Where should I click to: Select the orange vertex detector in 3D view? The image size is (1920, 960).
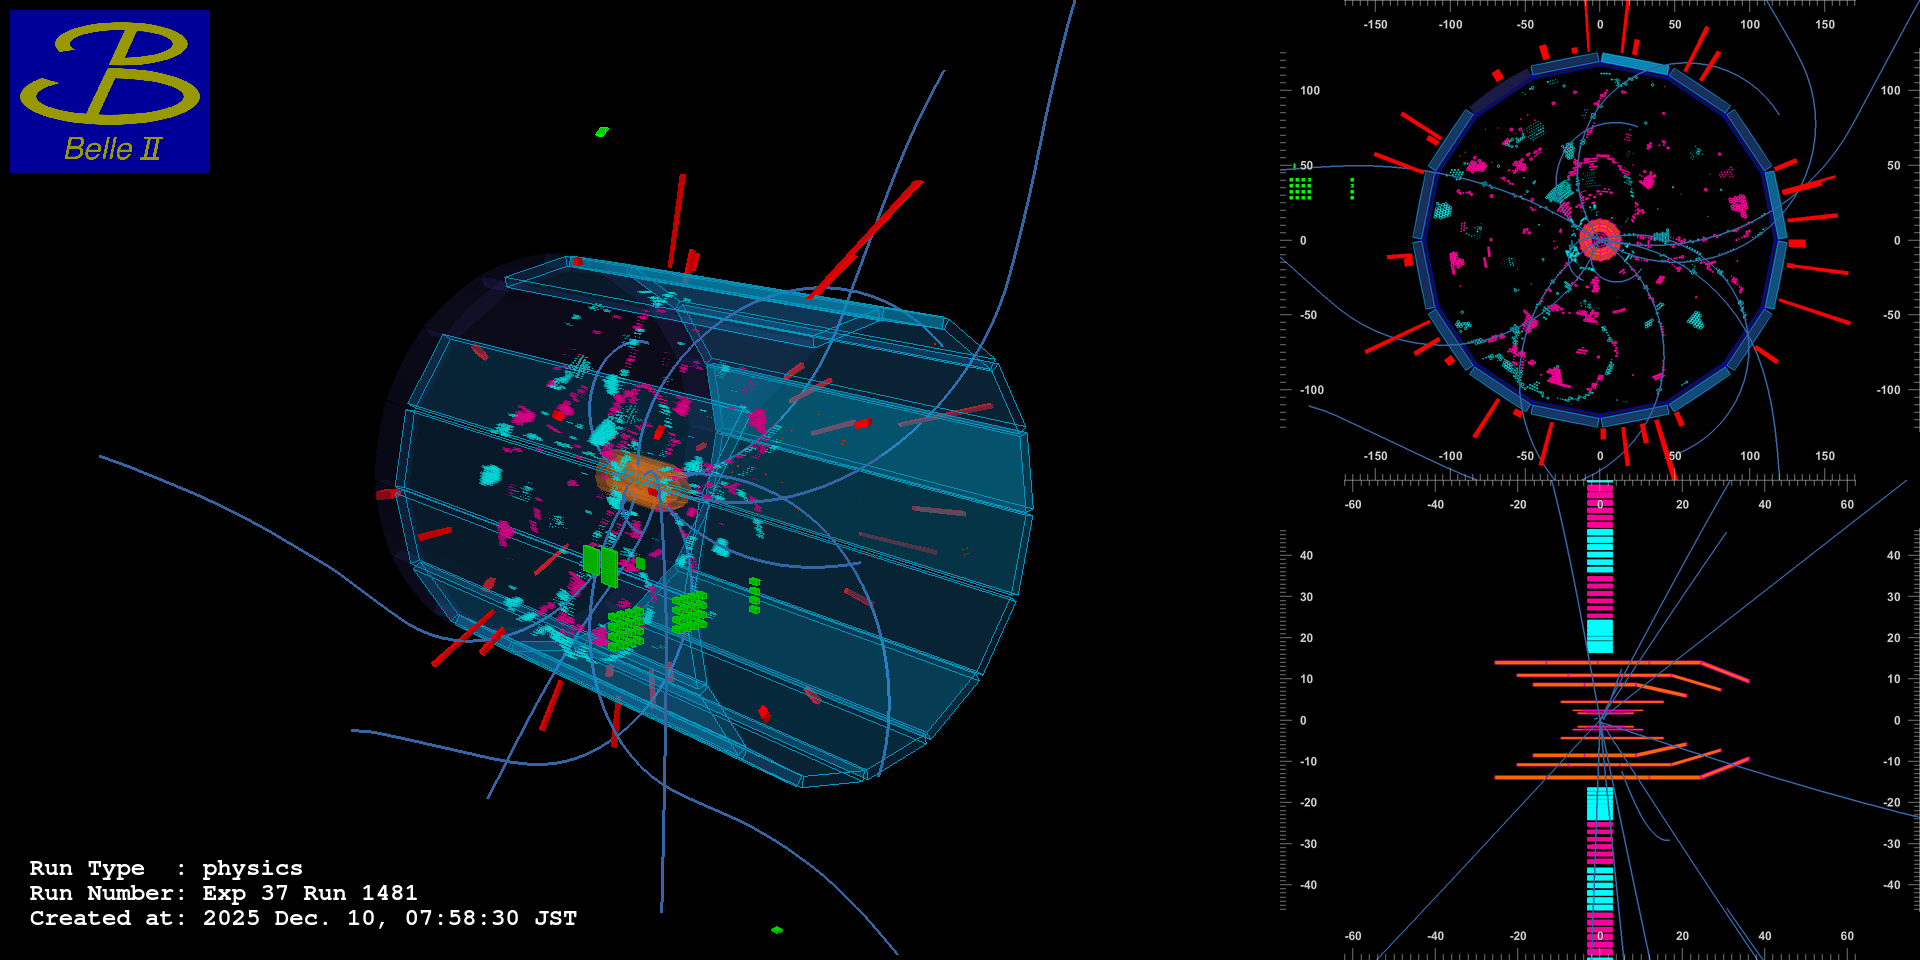[642, 480]
